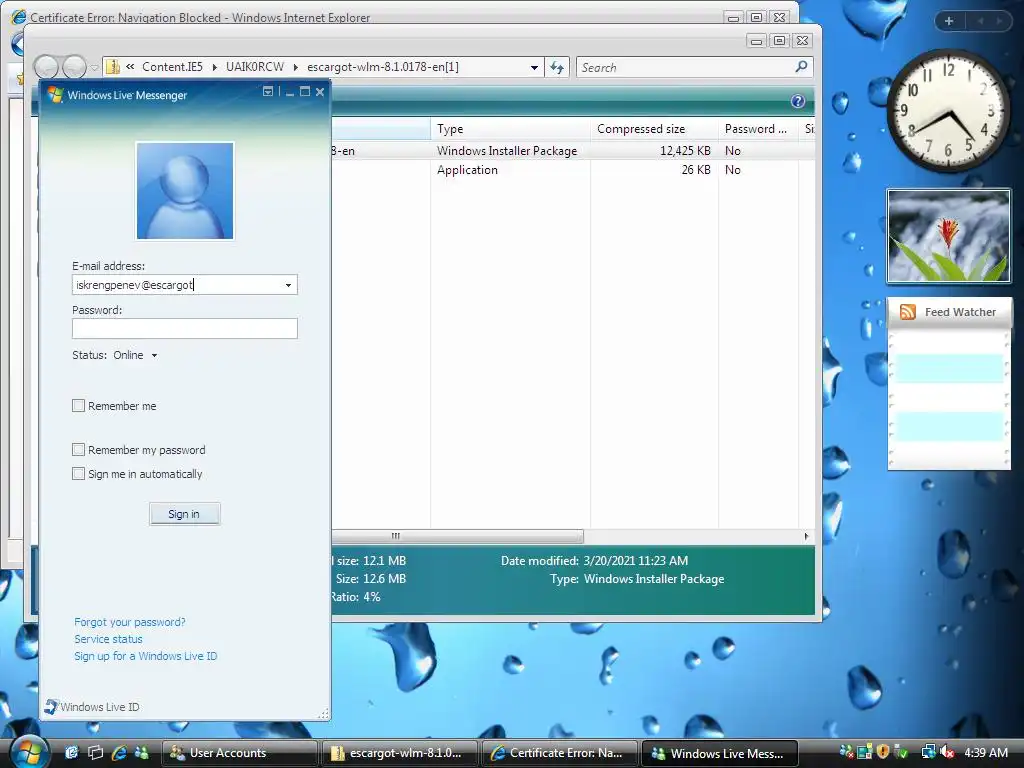Image resolution: width=1024 pixels, height=768 pixels.
Task: Click the Sign in button
Action: click(184, 514)
